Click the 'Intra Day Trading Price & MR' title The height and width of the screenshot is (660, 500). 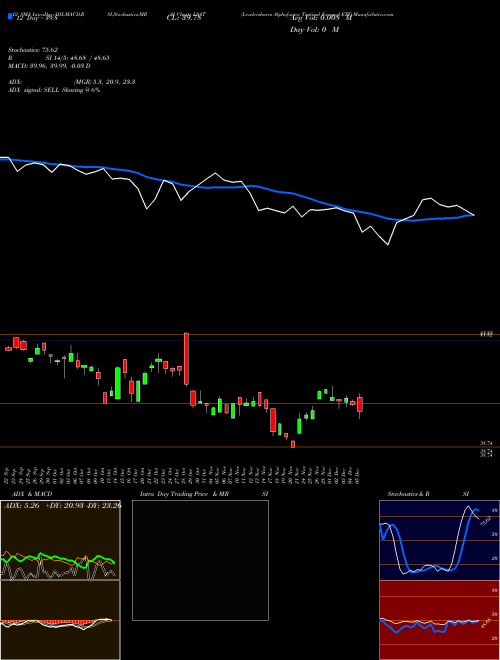184,494
